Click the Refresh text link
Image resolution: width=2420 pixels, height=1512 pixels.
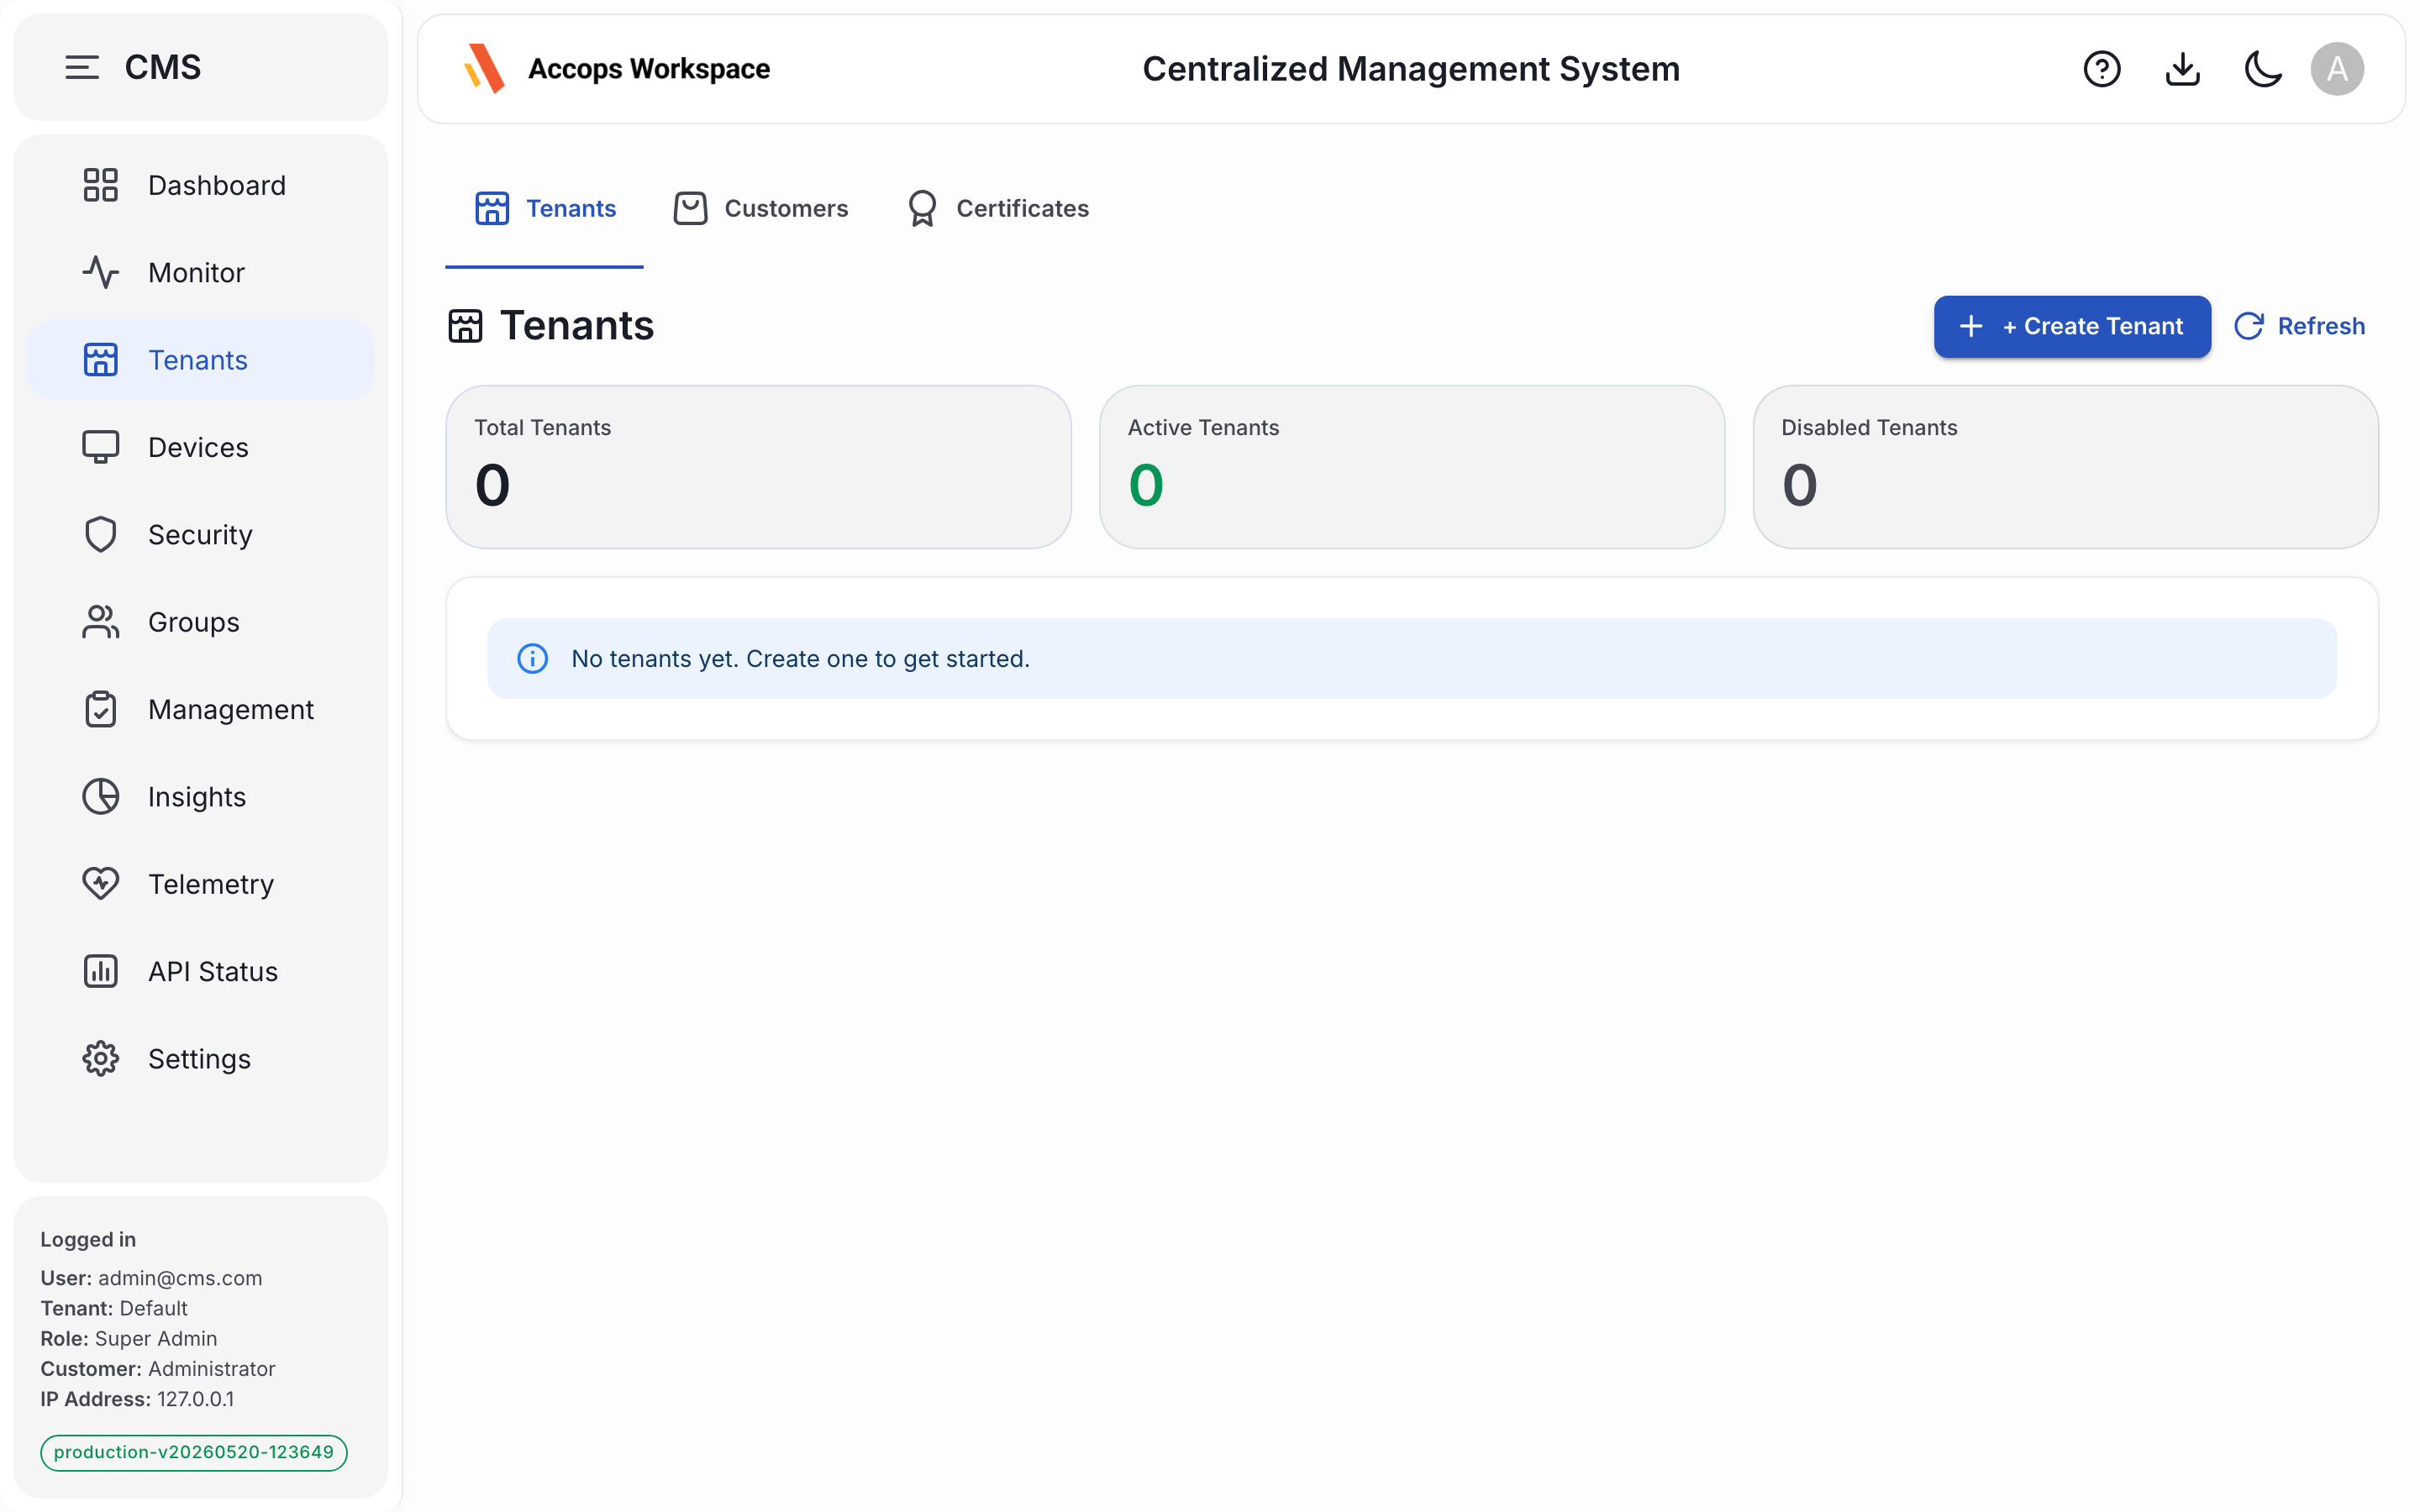pos(2320,326)
